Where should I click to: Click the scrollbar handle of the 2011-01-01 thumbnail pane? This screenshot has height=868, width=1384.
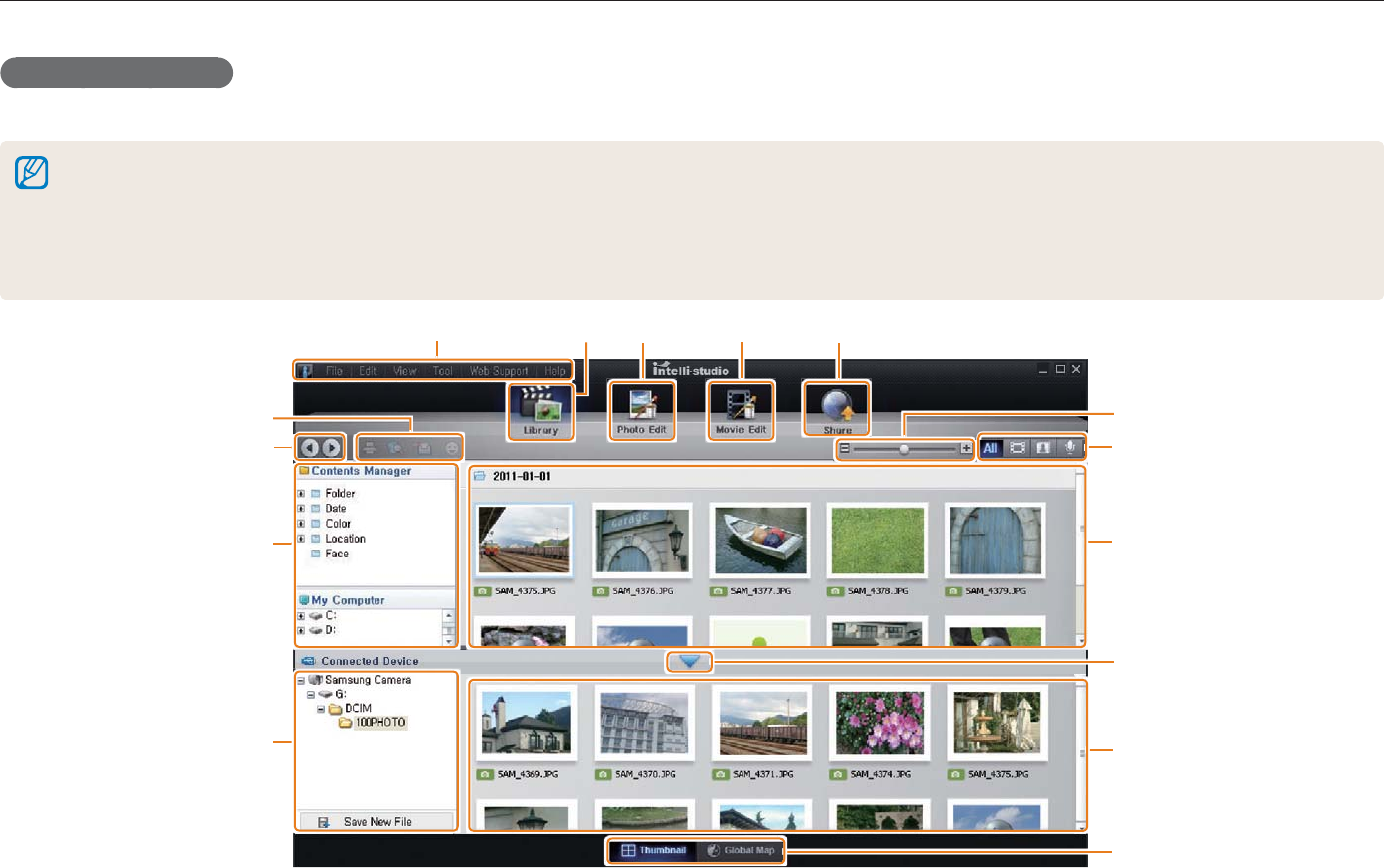tap(1080, 530)
